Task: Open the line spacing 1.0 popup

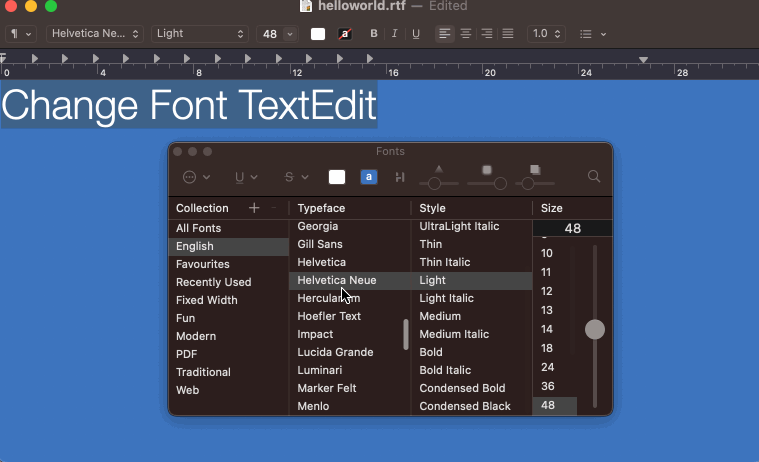Action: (x=546, y=34)
